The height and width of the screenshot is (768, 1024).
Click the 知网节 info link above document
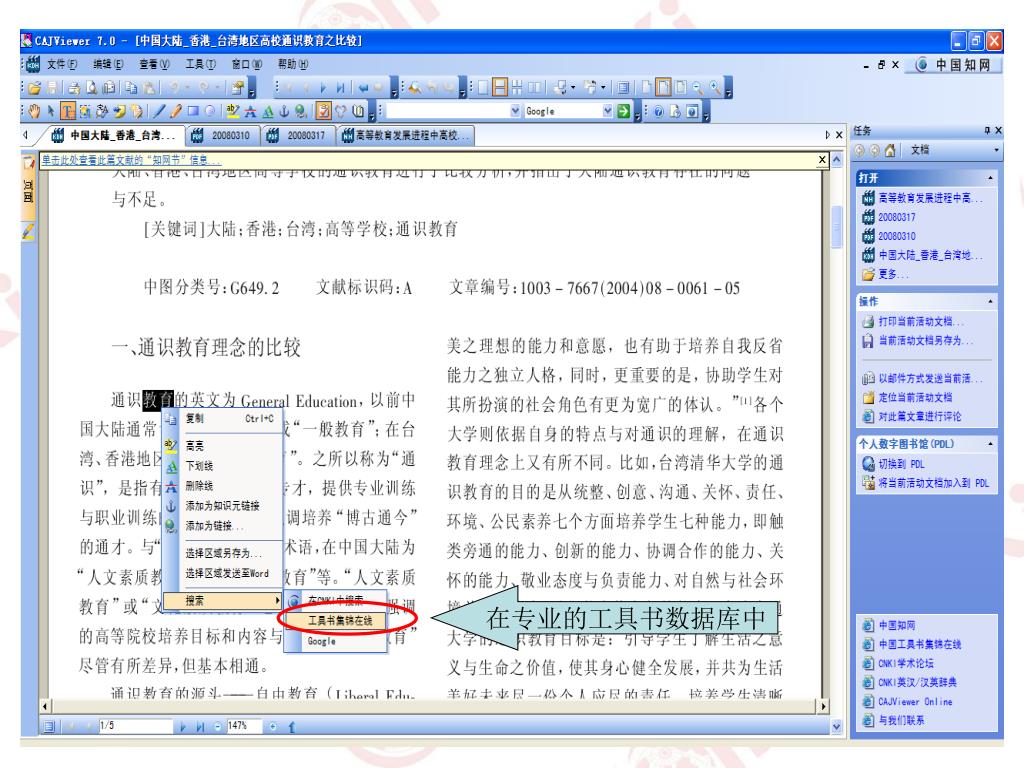point(131,160)
